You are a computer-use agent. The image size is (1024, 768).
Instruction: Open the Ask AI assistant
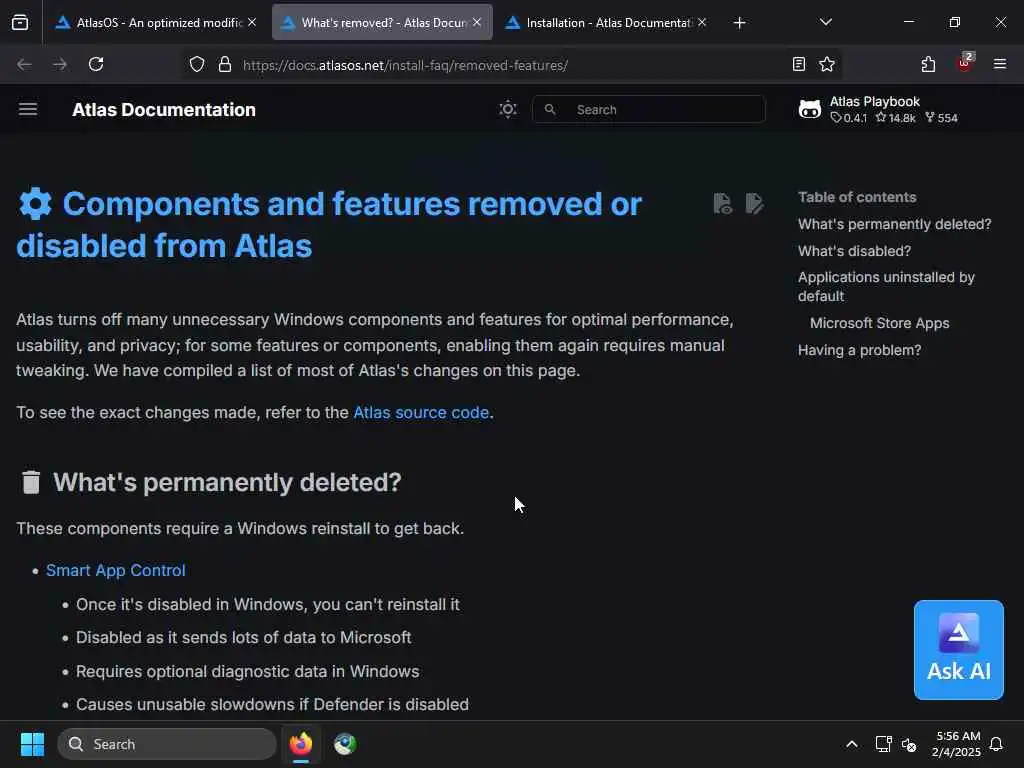tap(958, 650)
